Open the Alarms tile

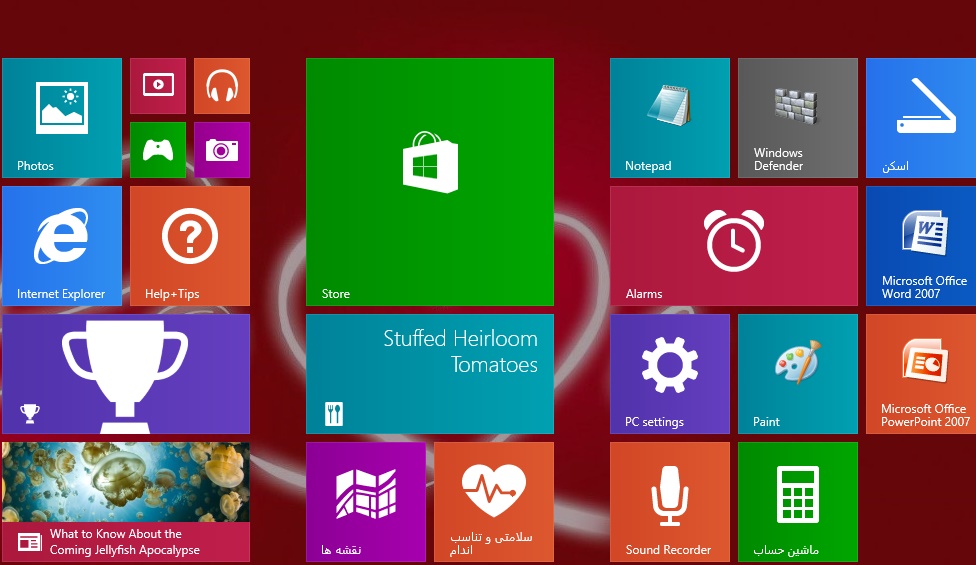pyautogui.click(x=734, y=246)
